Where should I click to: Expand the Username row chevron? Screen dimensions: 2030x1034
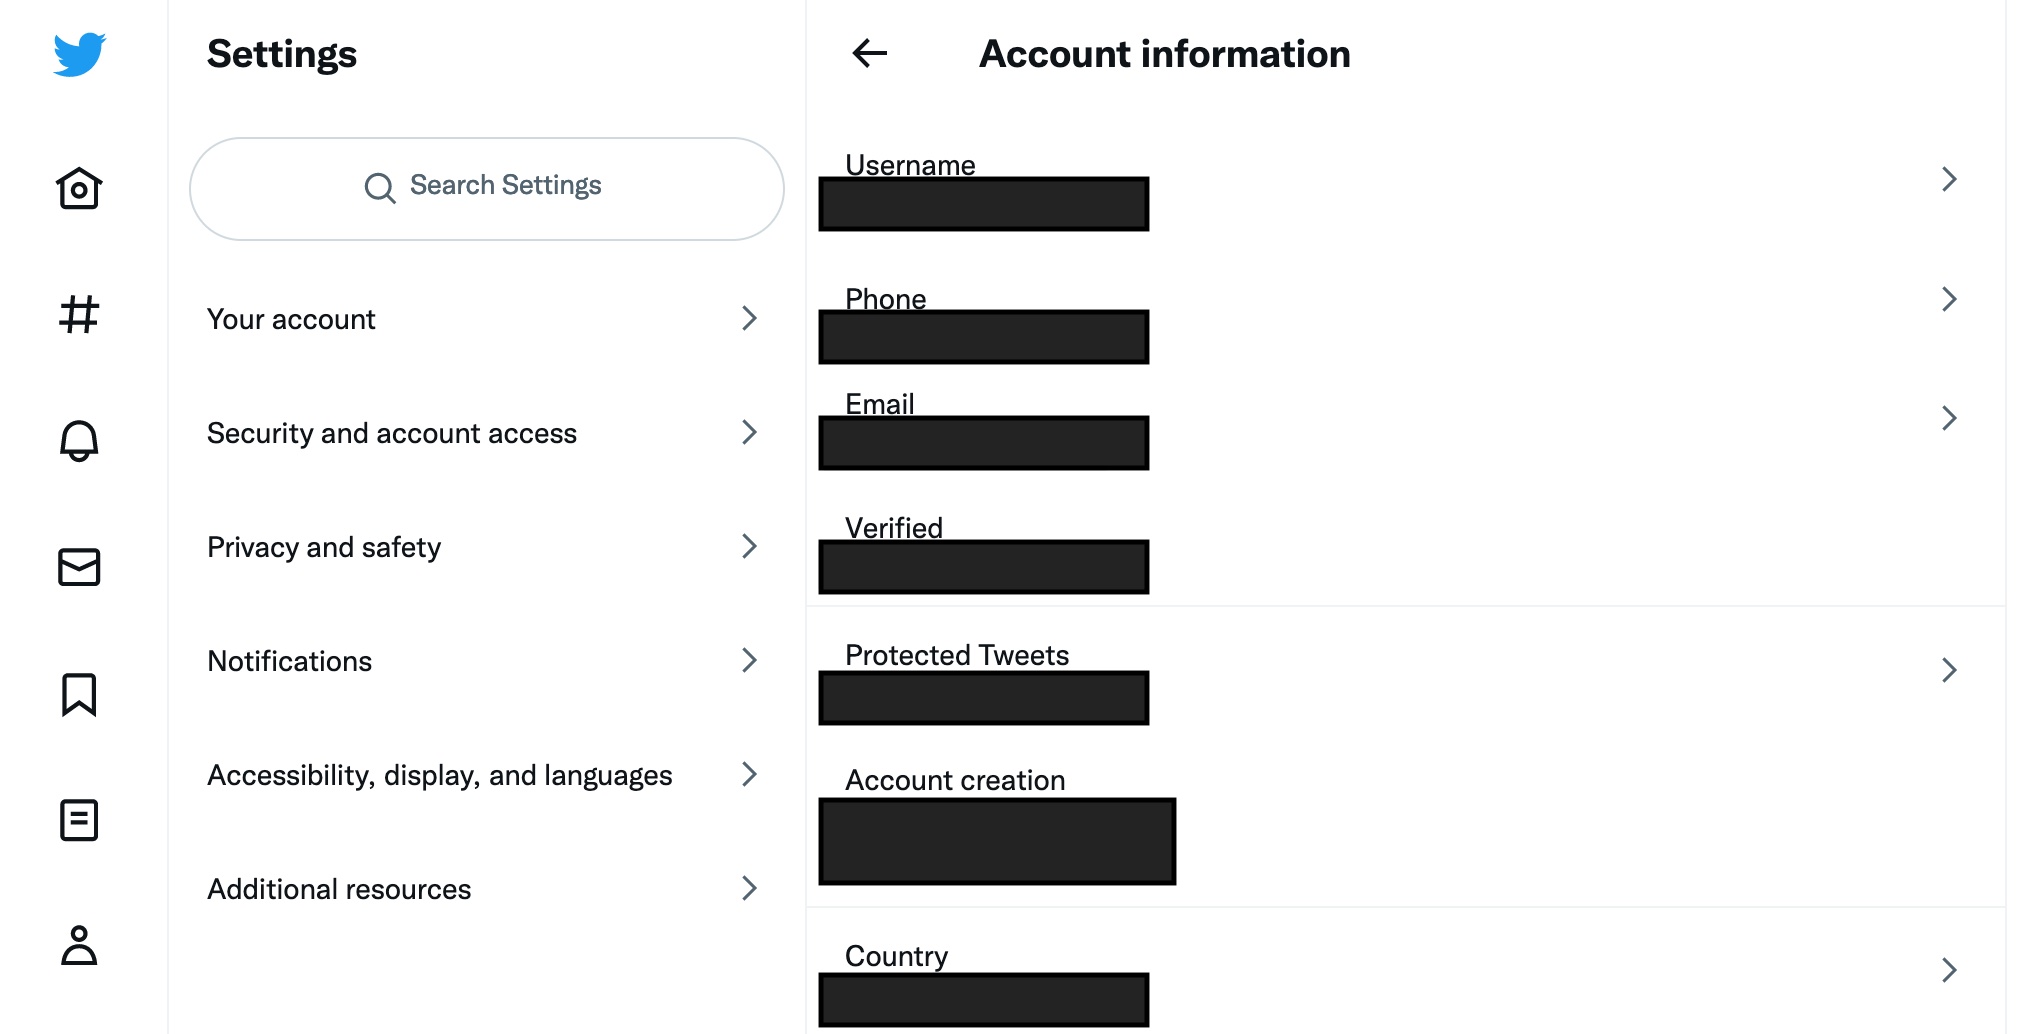(1948, 179)
